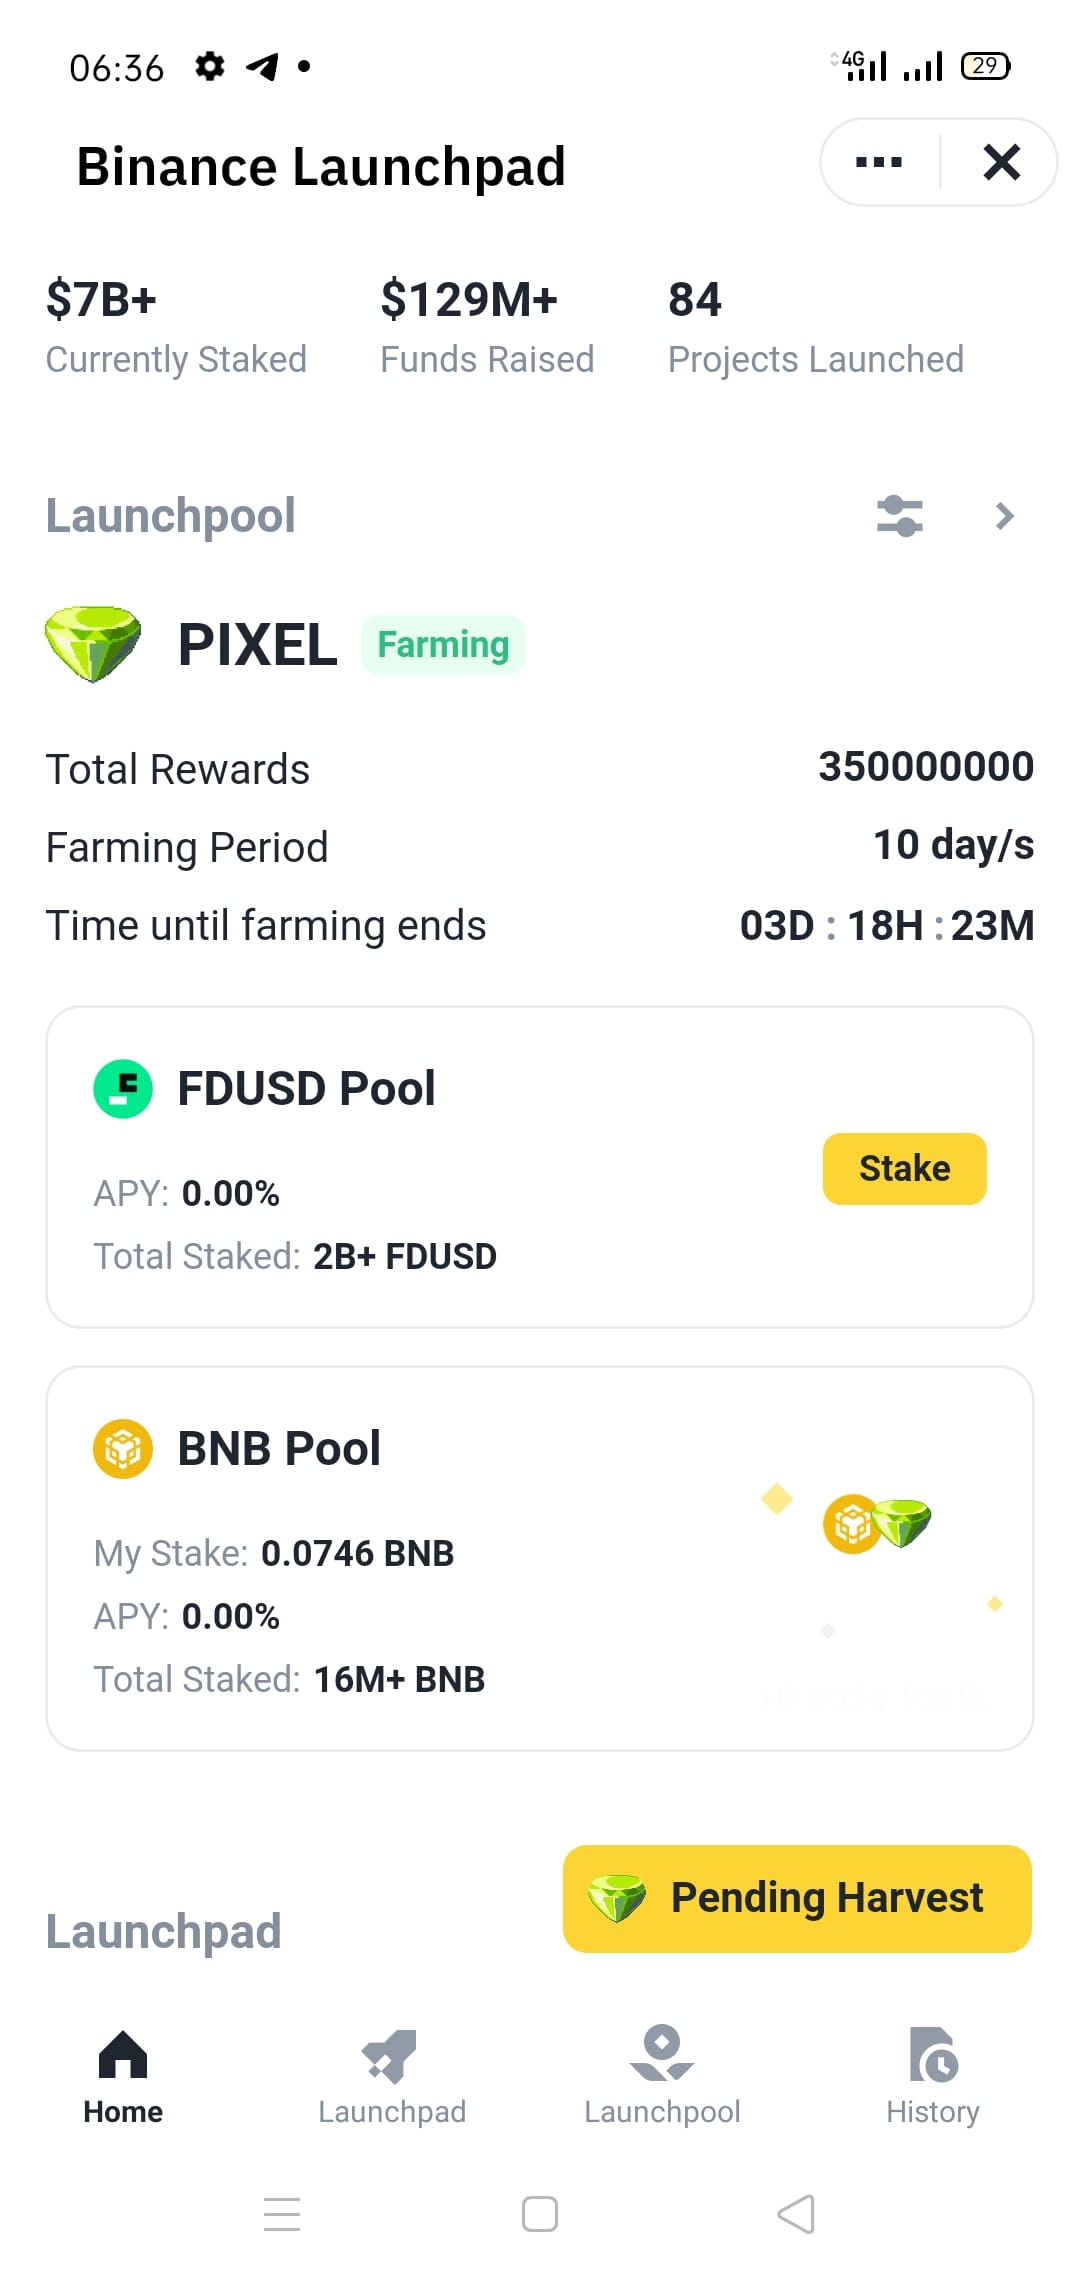This screenshot has width=1080, height=2280.
Task: Tap the Android back triangle button
Action: (x=797, y=2214)
